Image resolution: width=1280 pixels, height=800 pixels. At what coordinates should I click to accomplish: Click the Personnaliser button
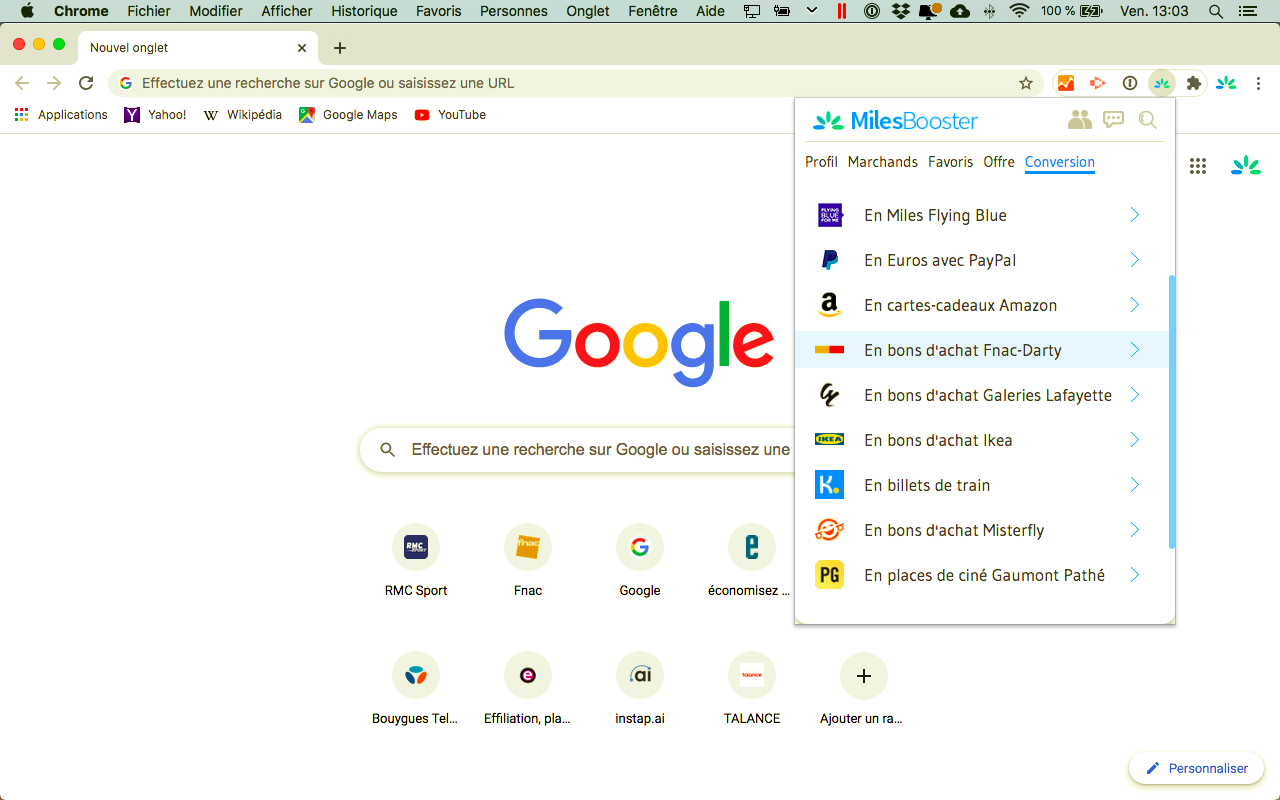[1197, 768]
